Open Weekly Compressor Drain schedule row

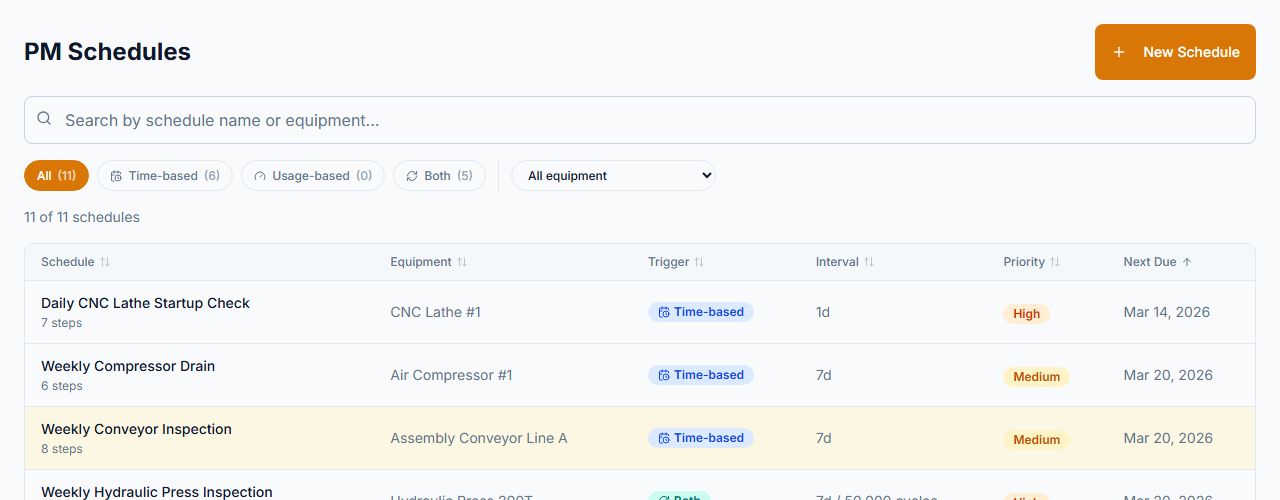pyautogui.click(x=128, y=366)
